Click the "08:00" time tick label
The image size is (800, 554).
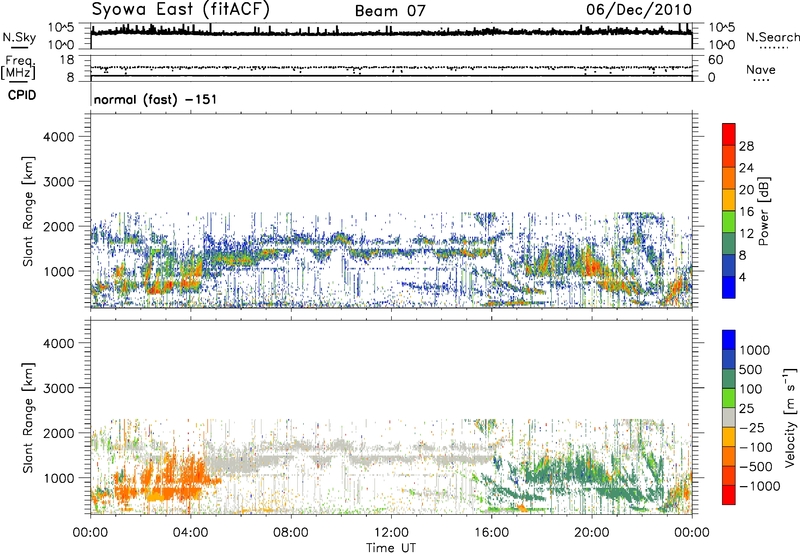click(291, 533)
